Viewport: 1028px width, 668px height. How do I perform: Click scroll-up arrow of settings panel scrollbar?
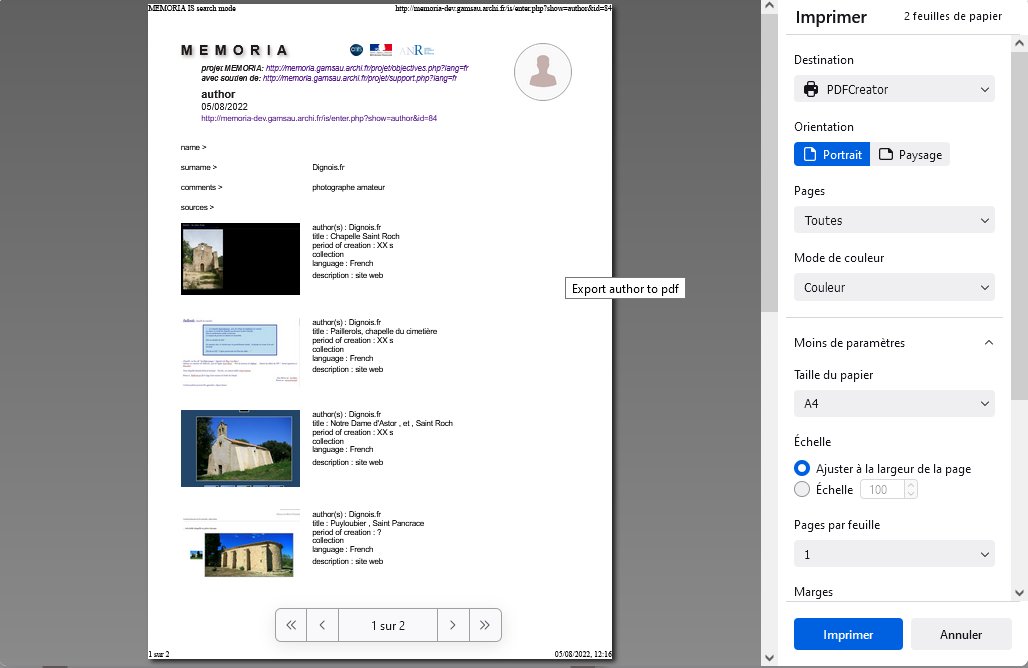1019,43
